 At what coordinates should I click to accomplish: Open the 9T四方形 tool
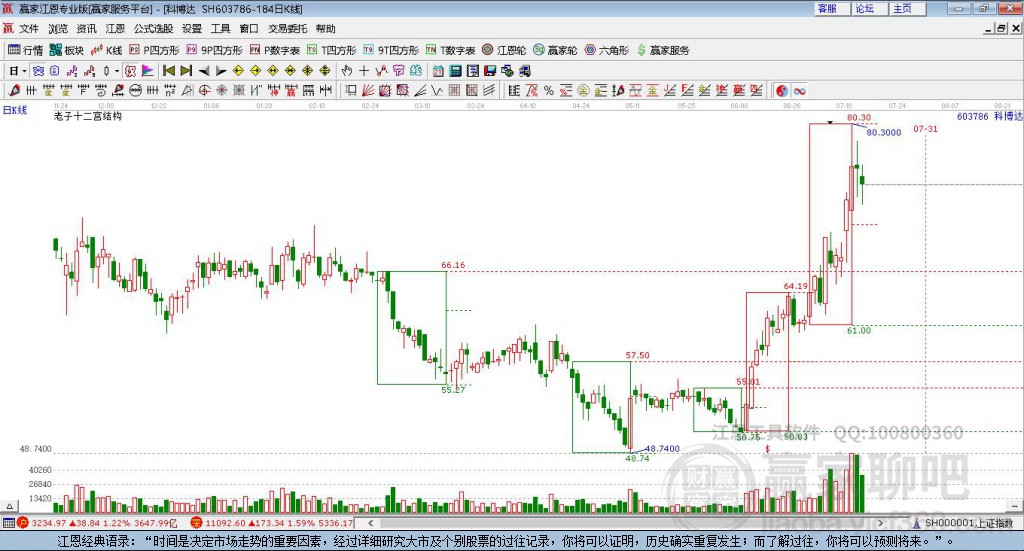click(391, 50)
